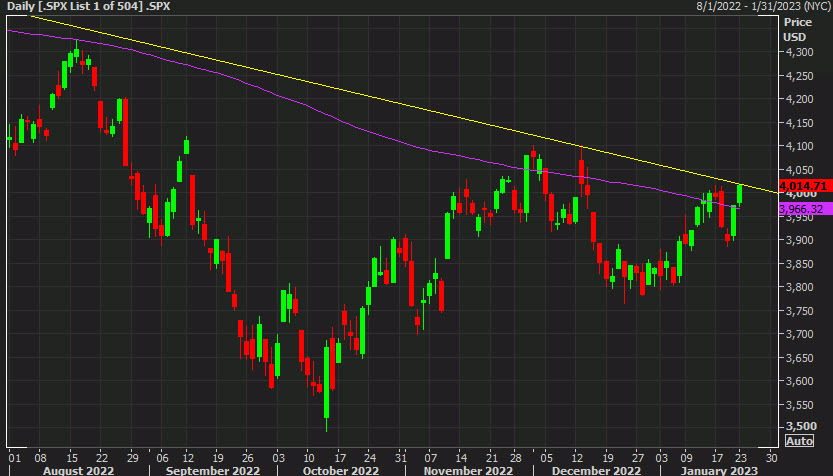Click the January 2023 month label
This screenshot has height=476, width=833.
(x=719, y=471)
